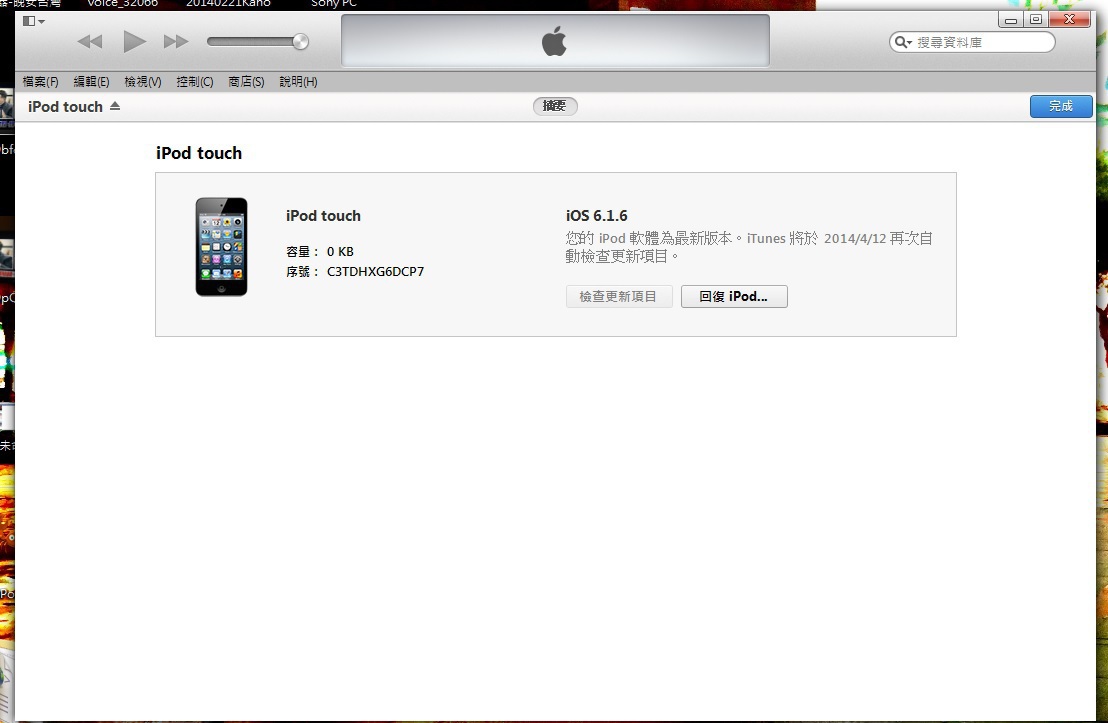
Task: Click the 0 KB capacity value
Action: tap(340, 252)
